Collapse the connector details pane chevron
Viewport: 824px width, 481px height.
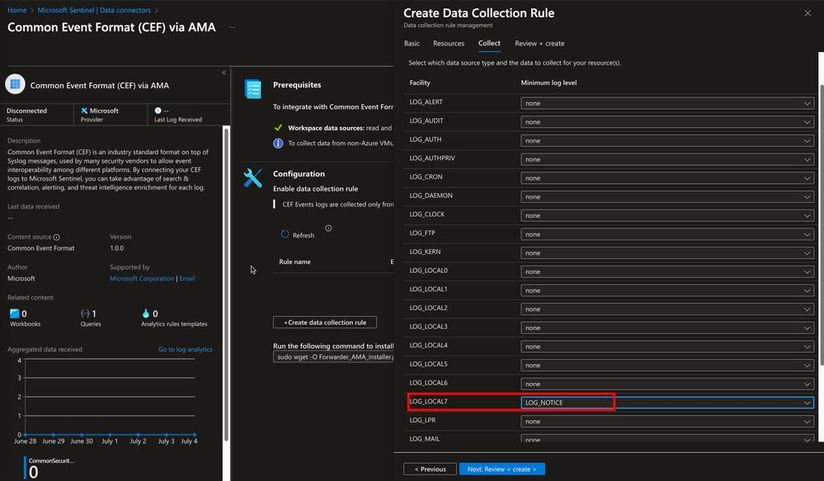[x=223, y=72]
